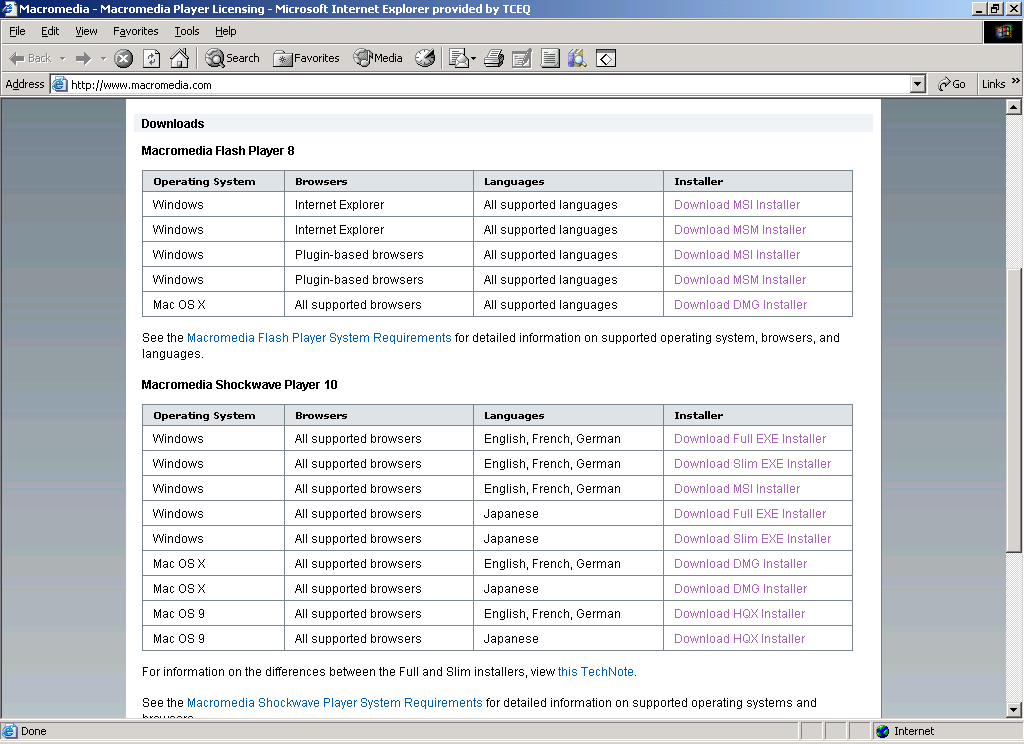
Task: Click the Internet zone globe icon in status bar
Action: click(883, 731)
